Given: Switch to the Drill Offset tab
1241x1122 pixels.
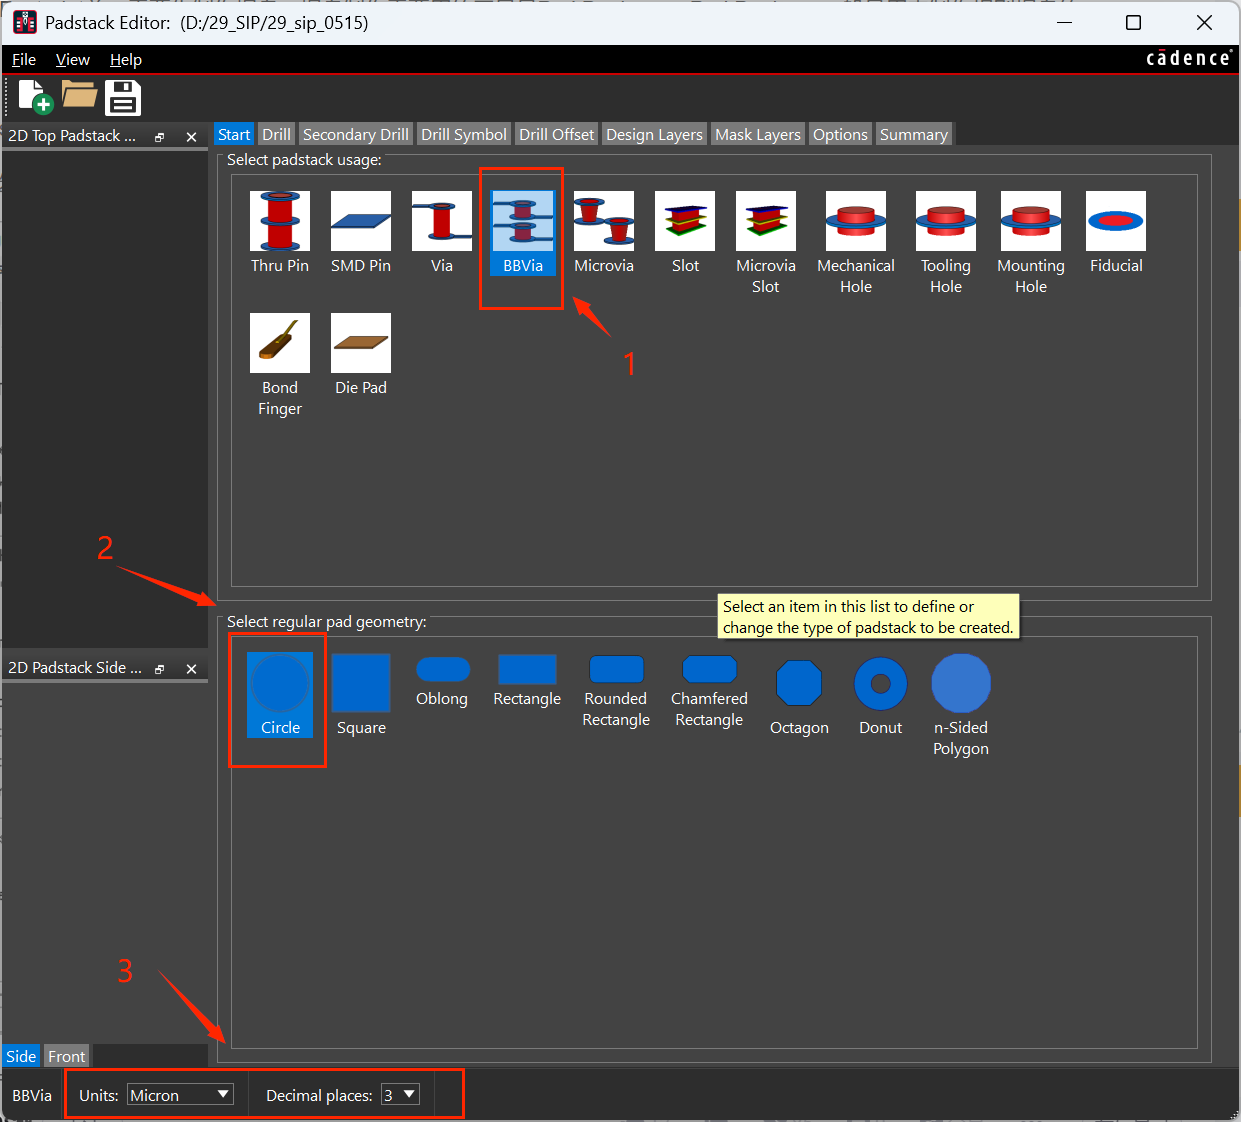Looking at the screenshot, I should 557,134.
